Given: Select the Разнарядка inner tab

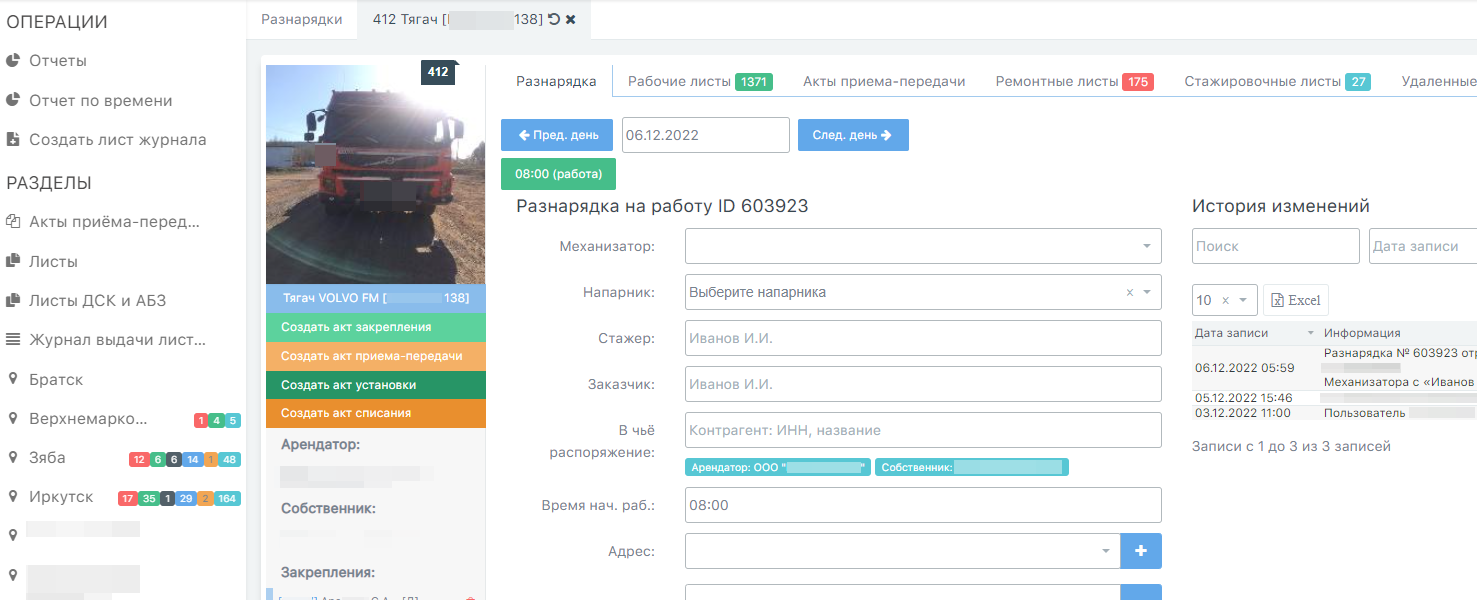Looking at the screenshot, I should pos(556,81).
